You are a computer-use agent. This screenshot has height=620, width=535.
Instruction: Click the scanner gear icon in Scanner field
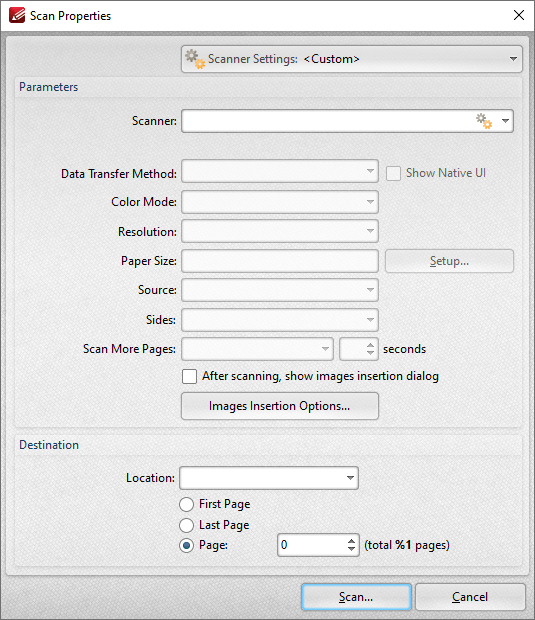pyautogui.click(x=484, y=121)
